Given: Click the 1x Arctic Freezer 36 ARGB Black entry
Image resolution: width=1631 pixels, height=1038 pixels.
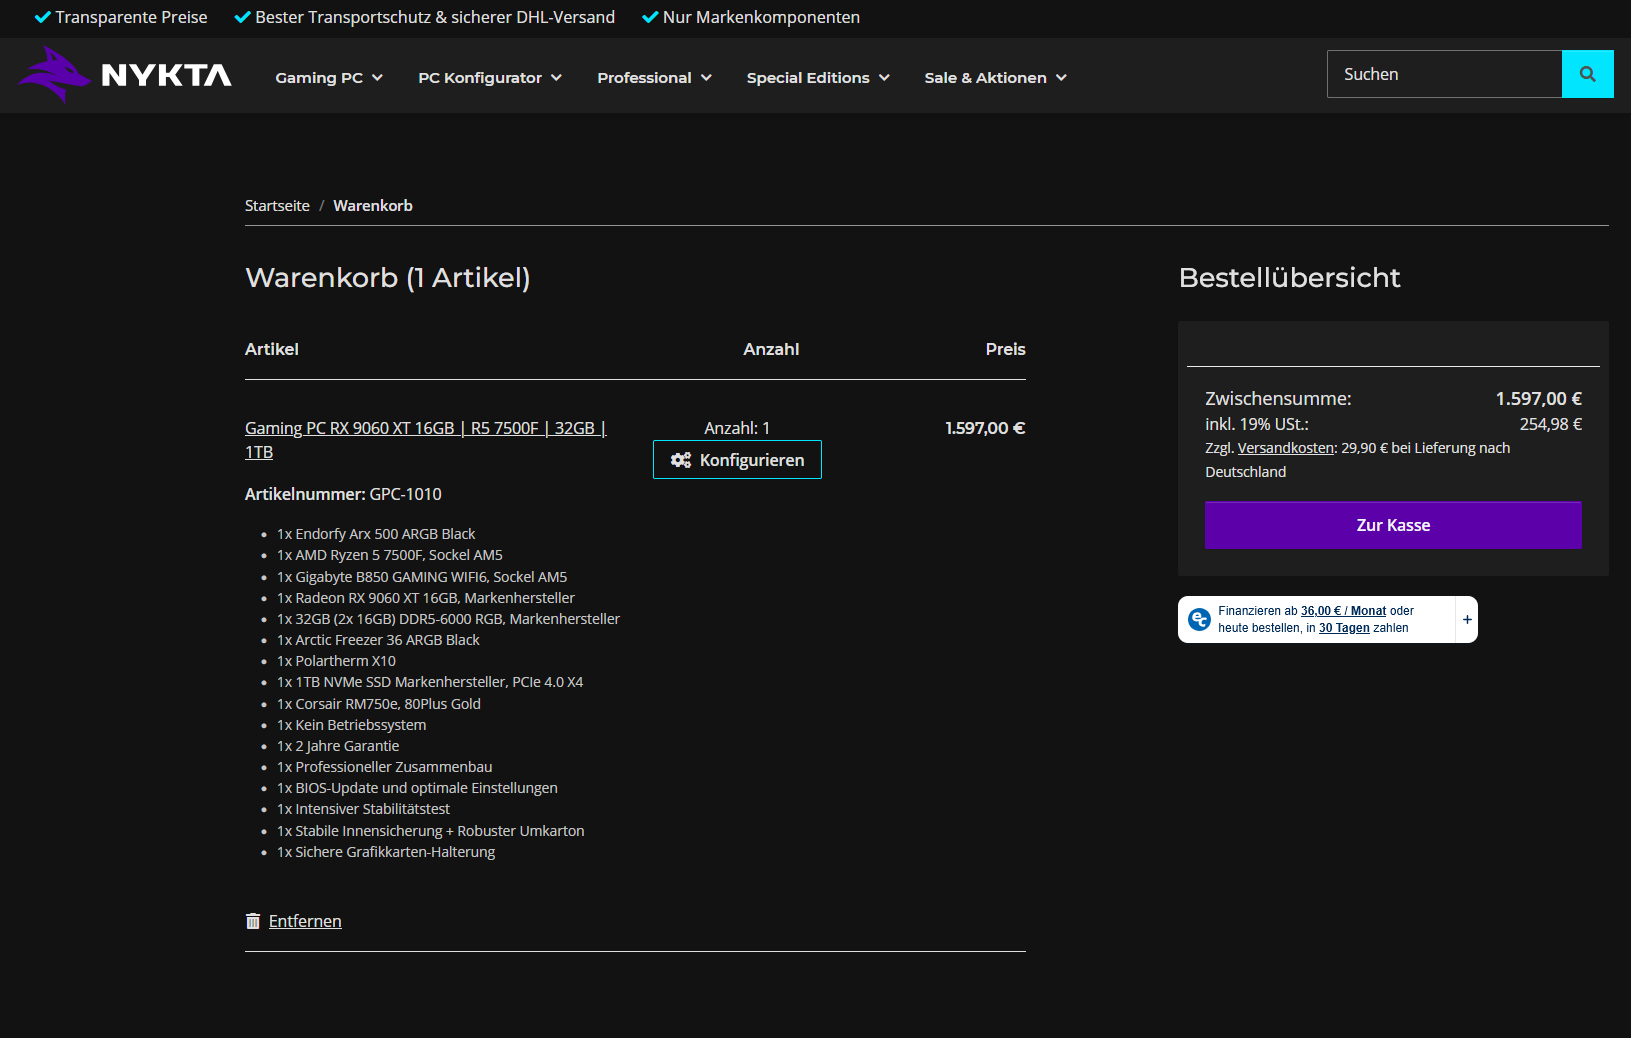Looking at the screenshot, I should (378, 640).
